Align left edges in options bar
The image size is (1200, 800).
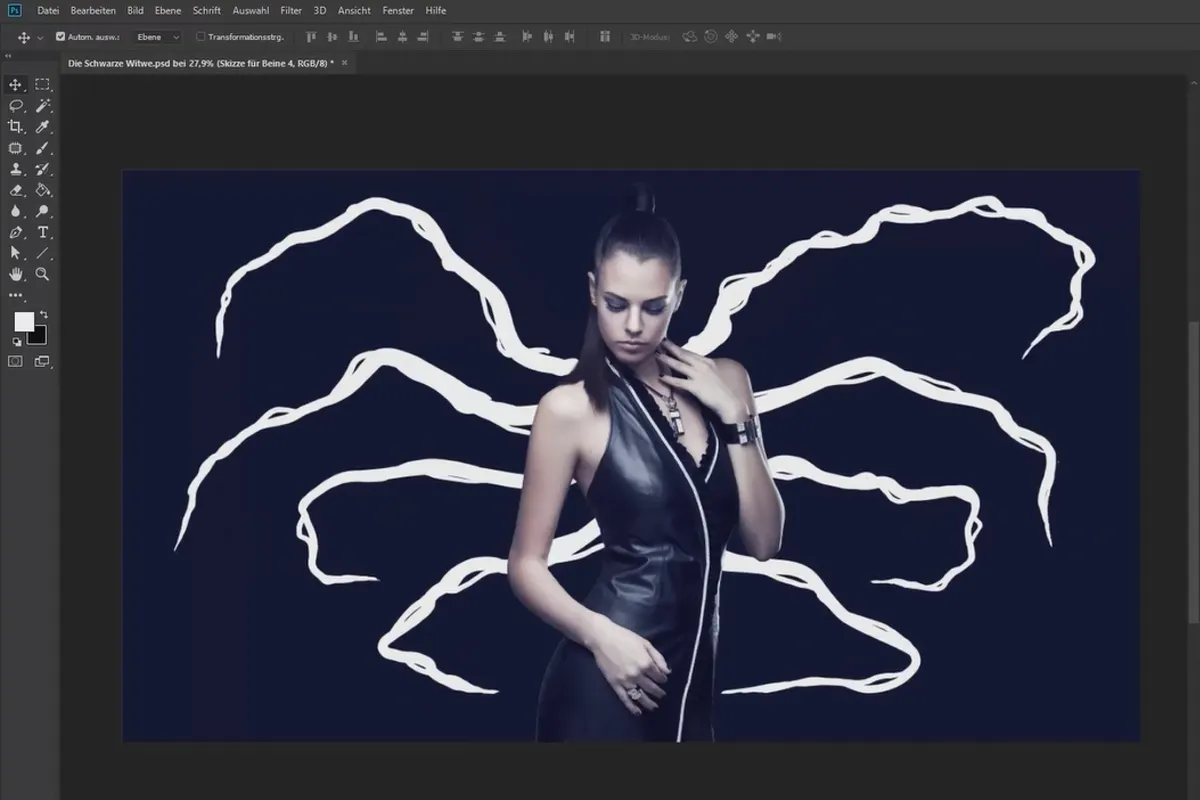pyautogui.click(x=382, y=37)
